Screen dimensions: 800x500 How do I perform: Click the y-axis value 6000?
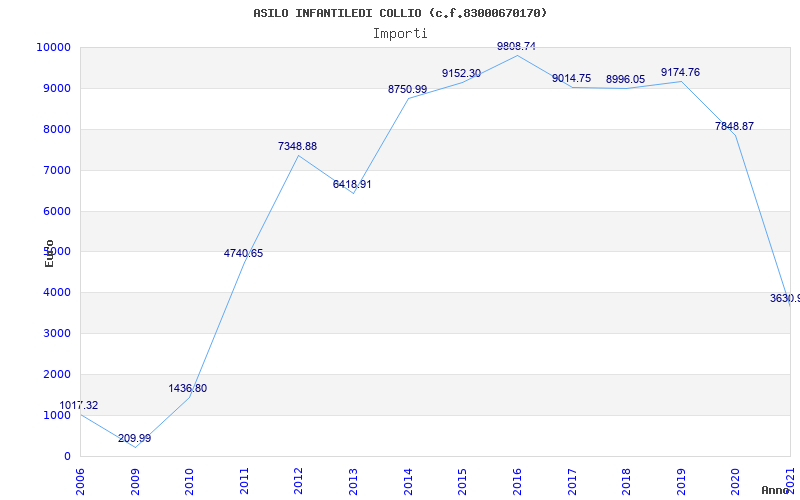tap(56, 211)
